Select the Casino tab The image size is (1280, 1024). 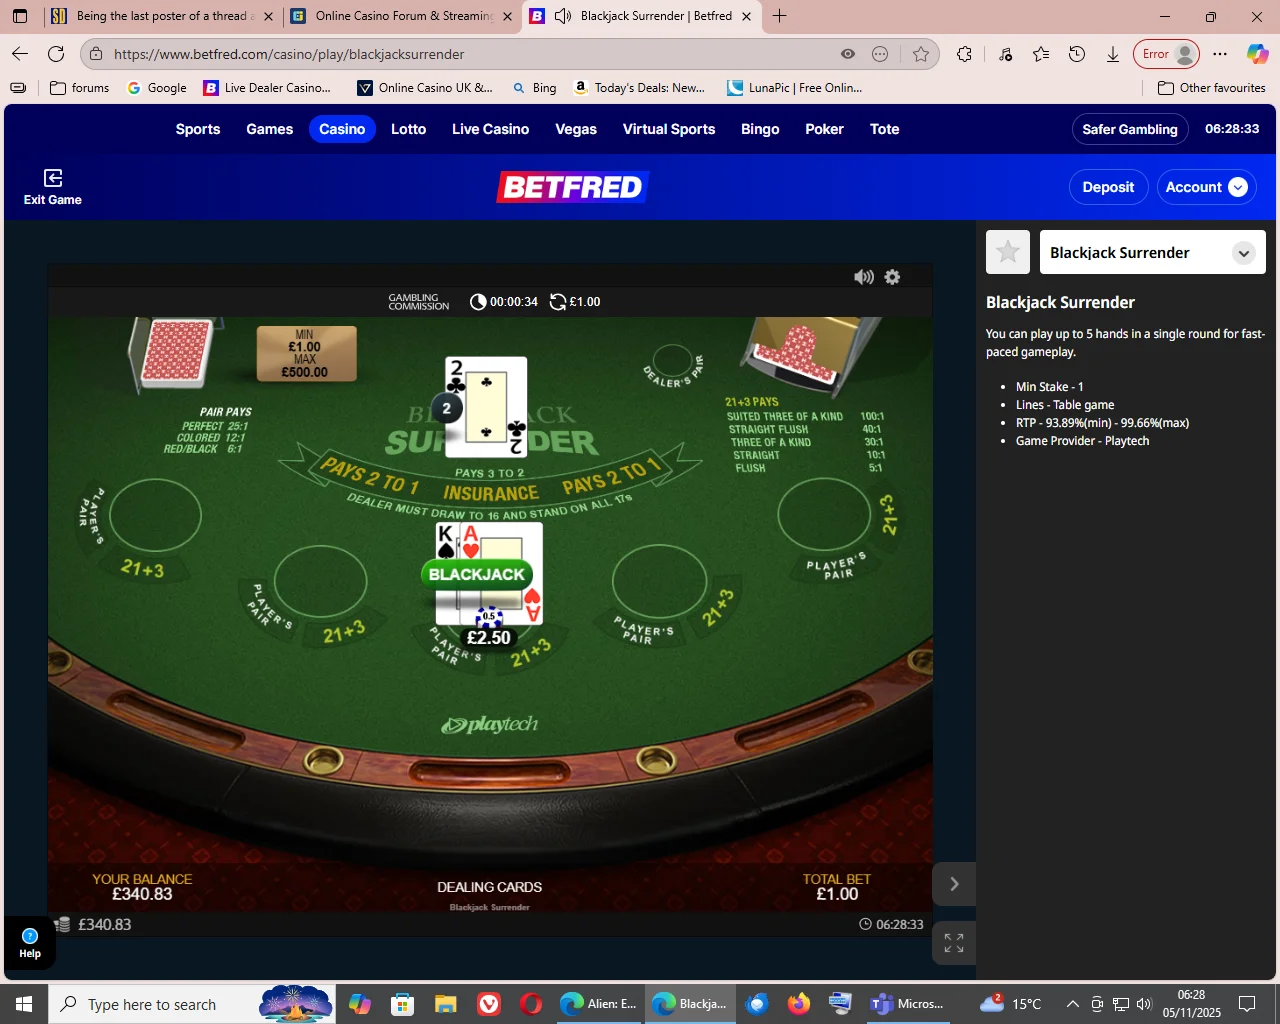342,129
